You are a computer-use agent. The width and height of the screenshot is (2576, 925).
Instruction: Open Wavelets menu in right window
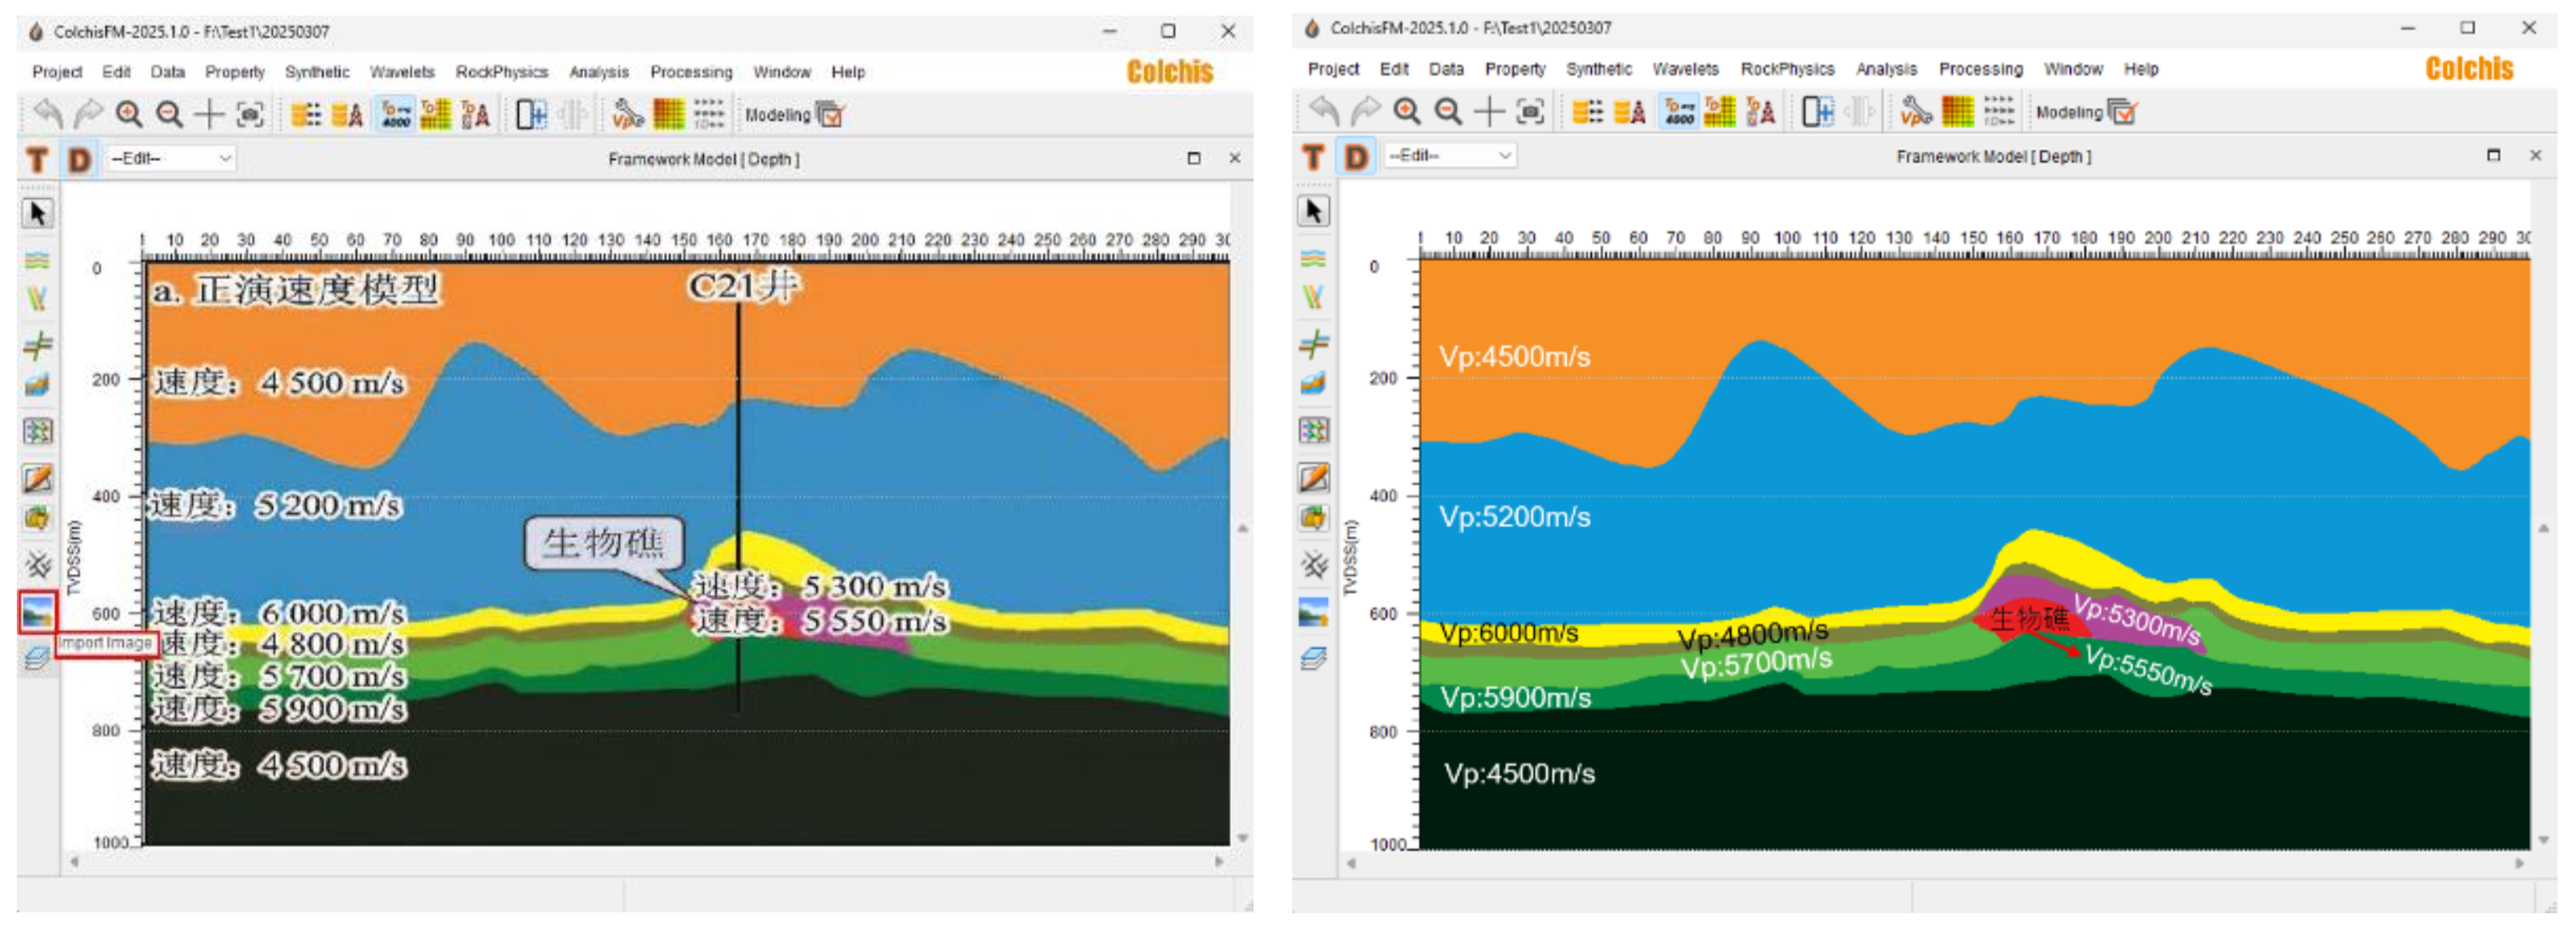1685,69
